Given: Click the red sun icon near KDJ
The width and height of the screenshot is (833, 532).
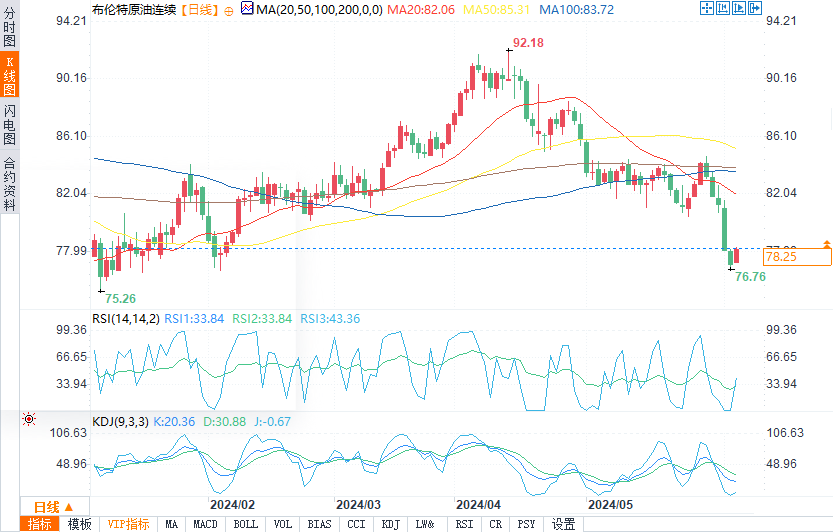Looking at the screenshot, I should (29, 419).
